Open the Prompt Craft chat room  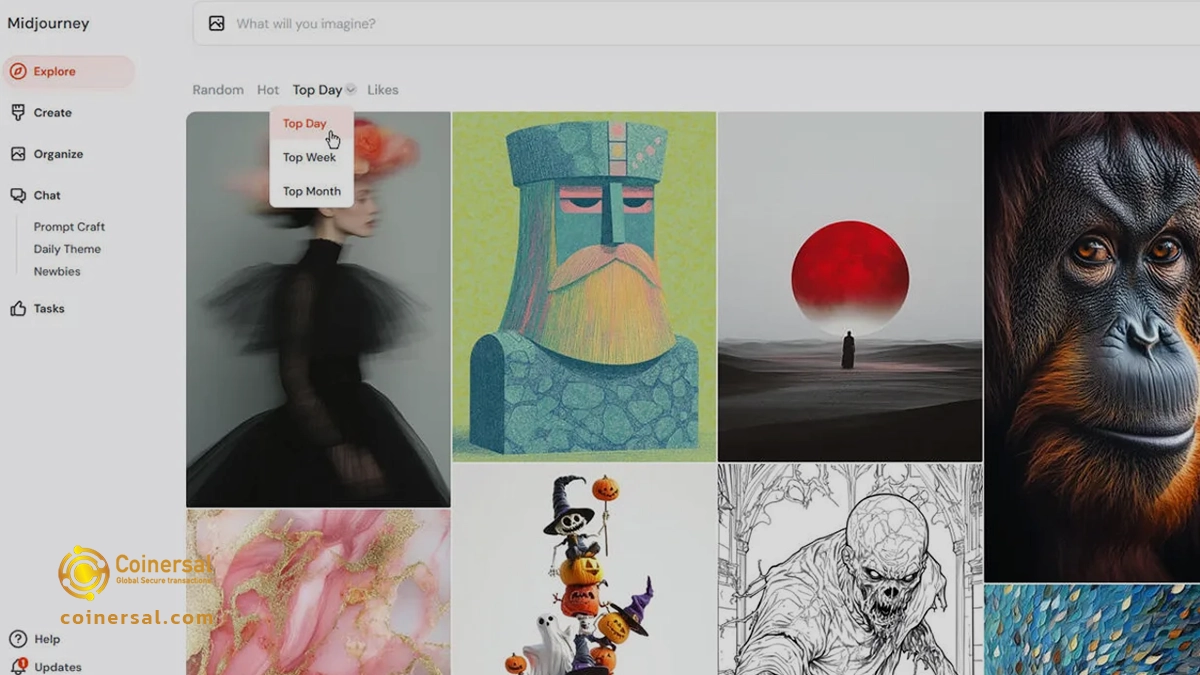69,227
